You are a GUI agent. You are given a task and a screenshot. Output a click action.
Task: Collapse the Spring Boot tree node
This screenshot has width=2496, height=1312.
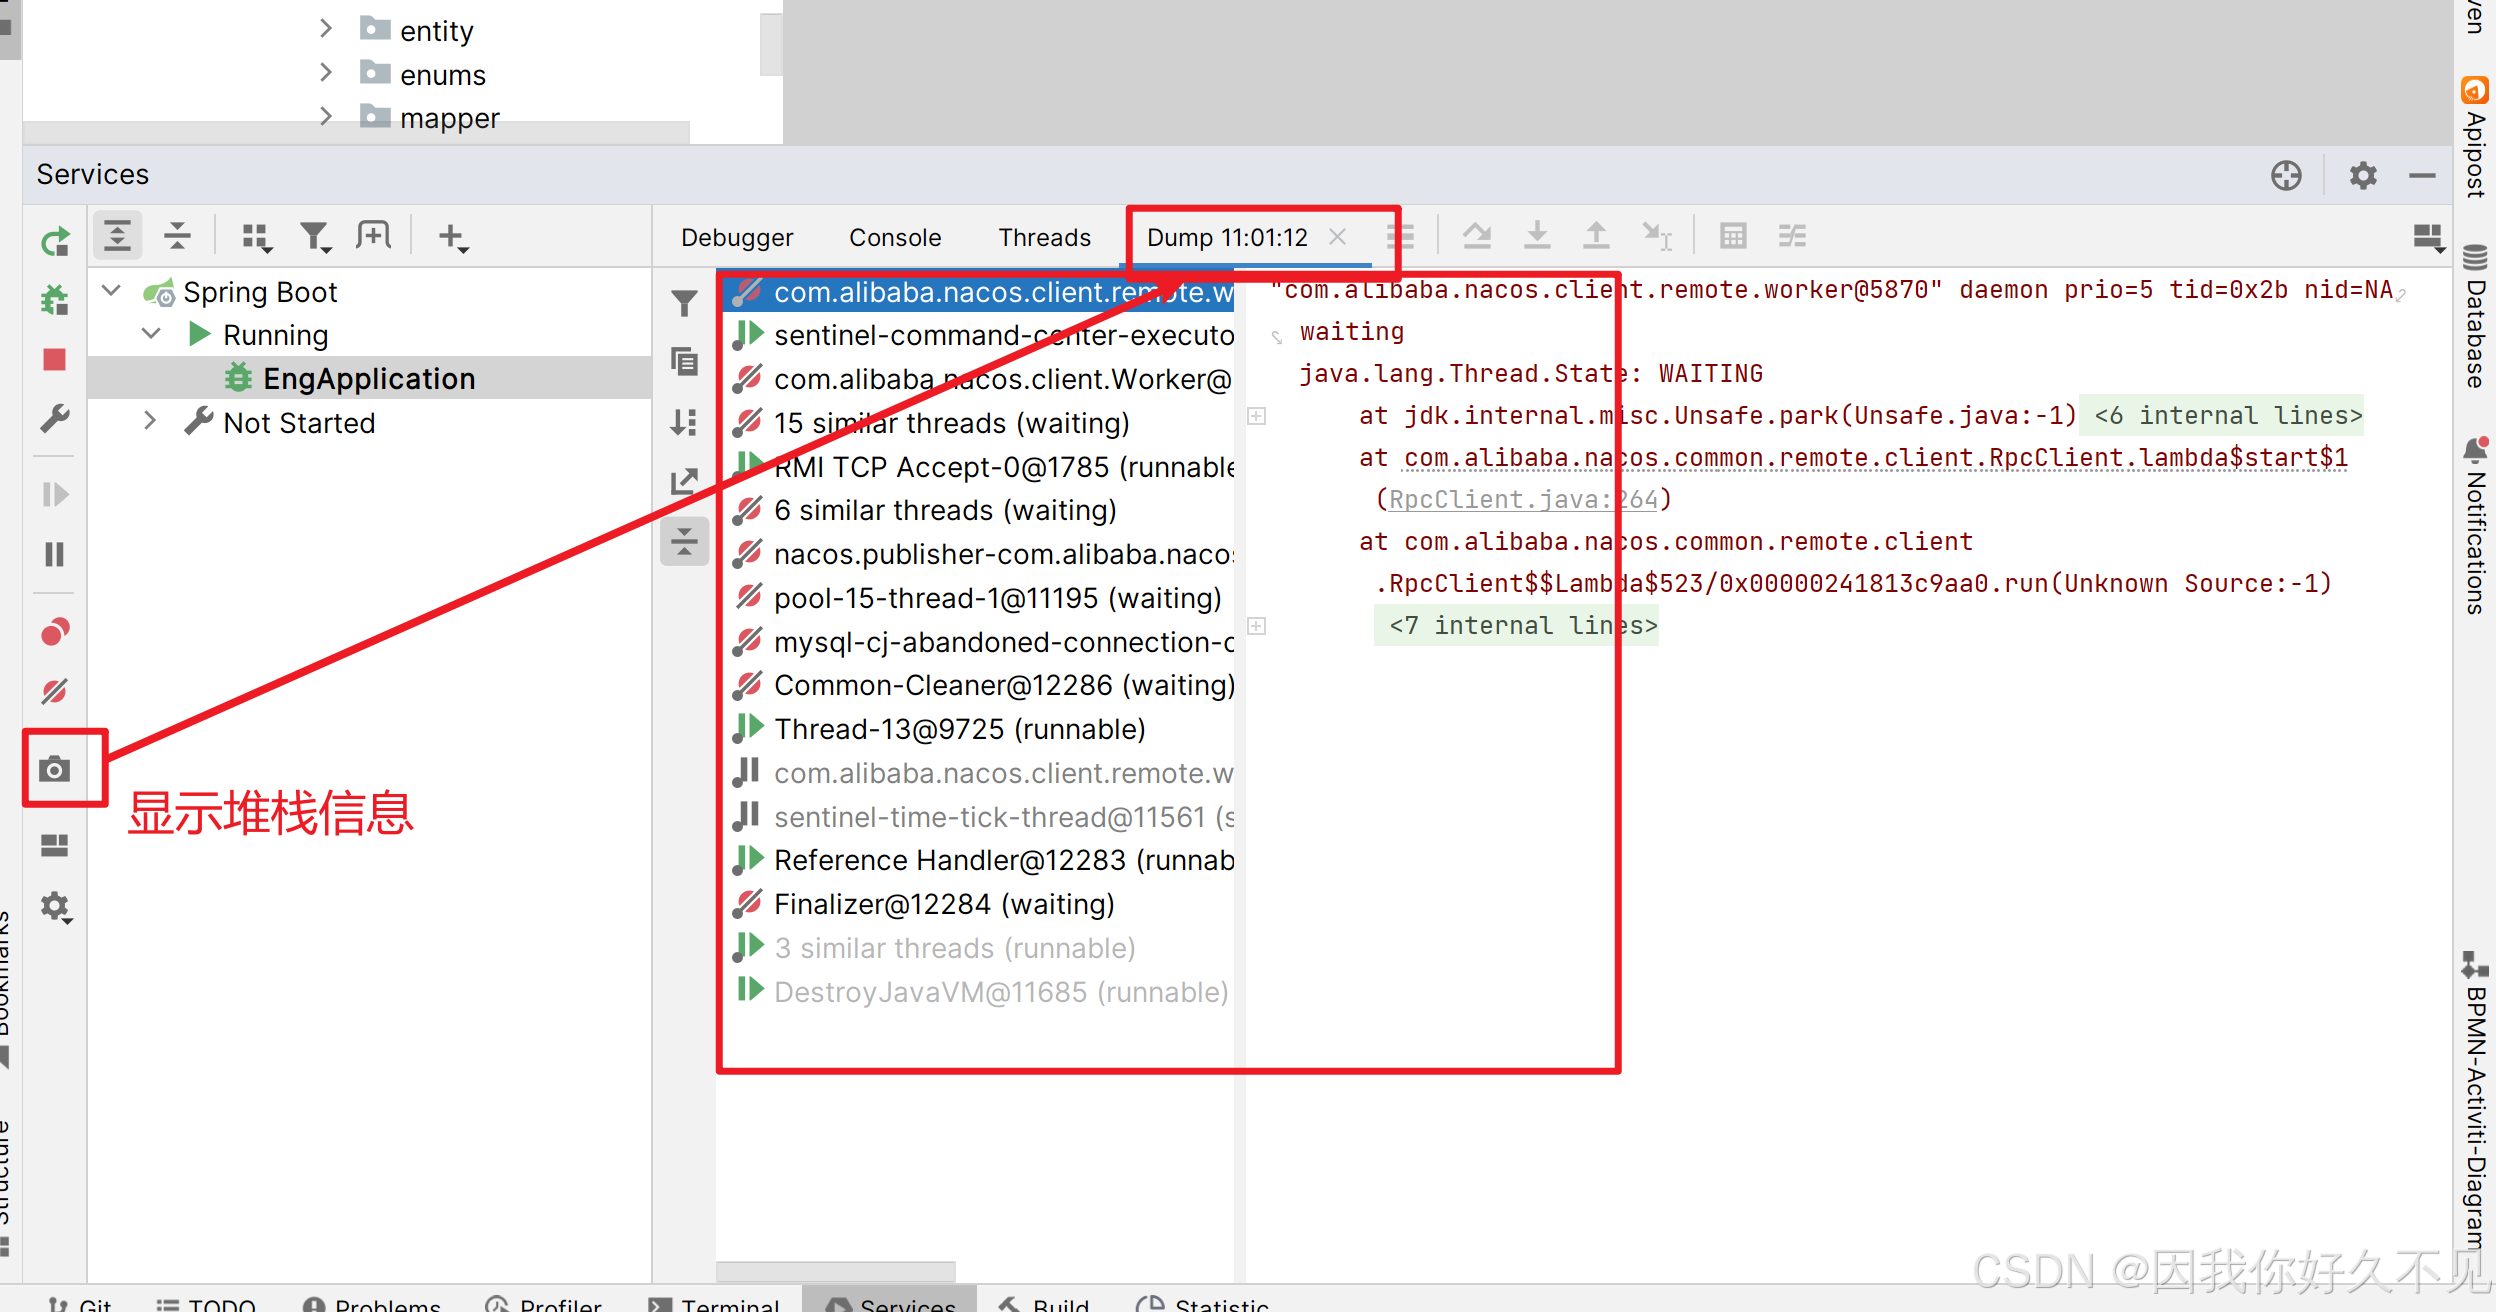click(112, 291)
